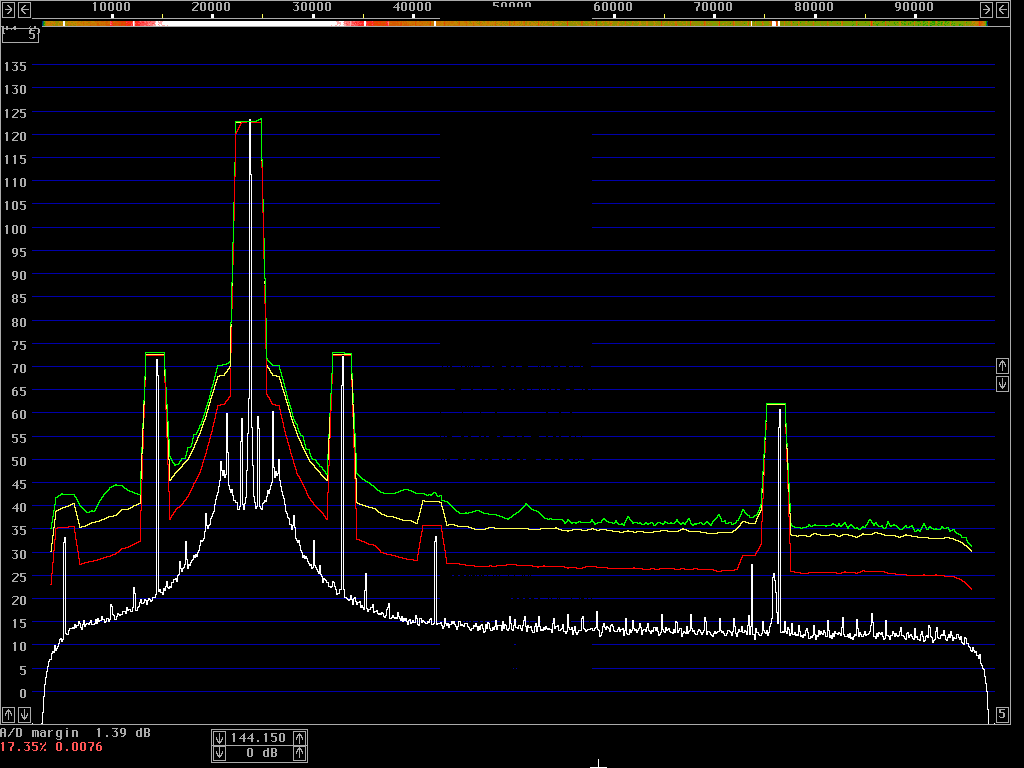Click the colored waterfall strip under the frequency scale
Image resolution: width=1024 pixels, height=768 pixels.
(514, 24)
